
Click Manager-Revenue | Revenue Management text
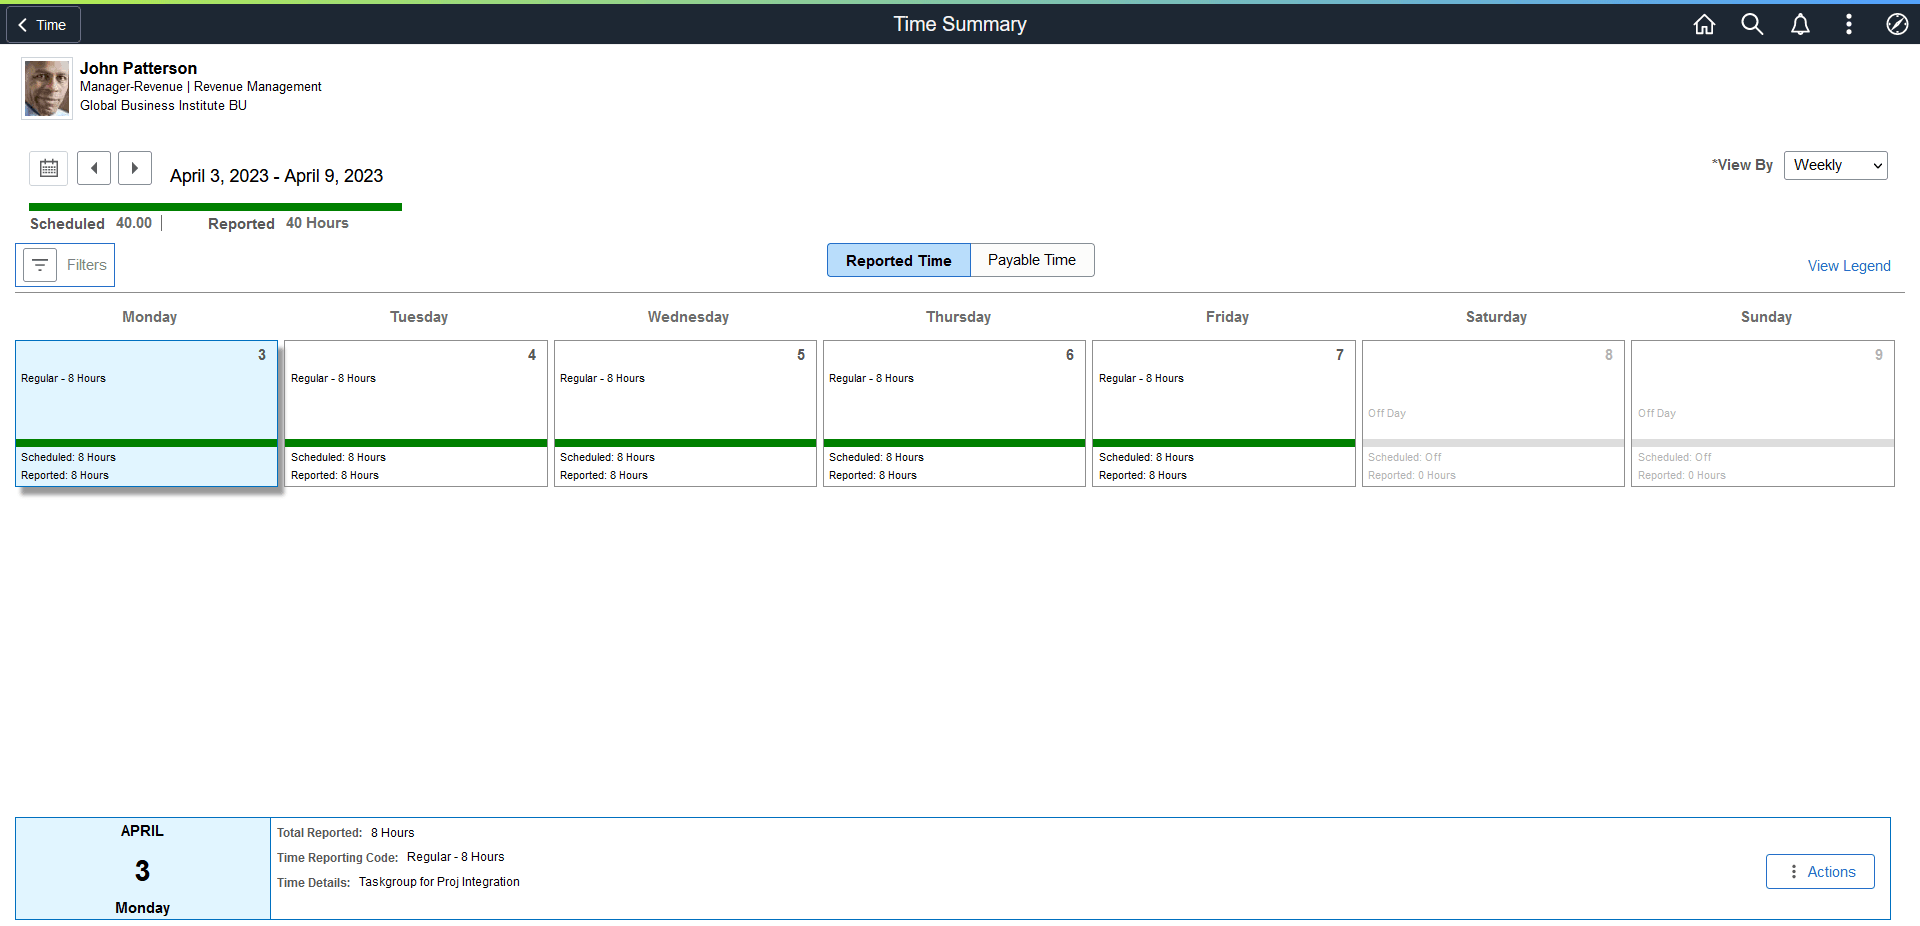coord(201,87)
